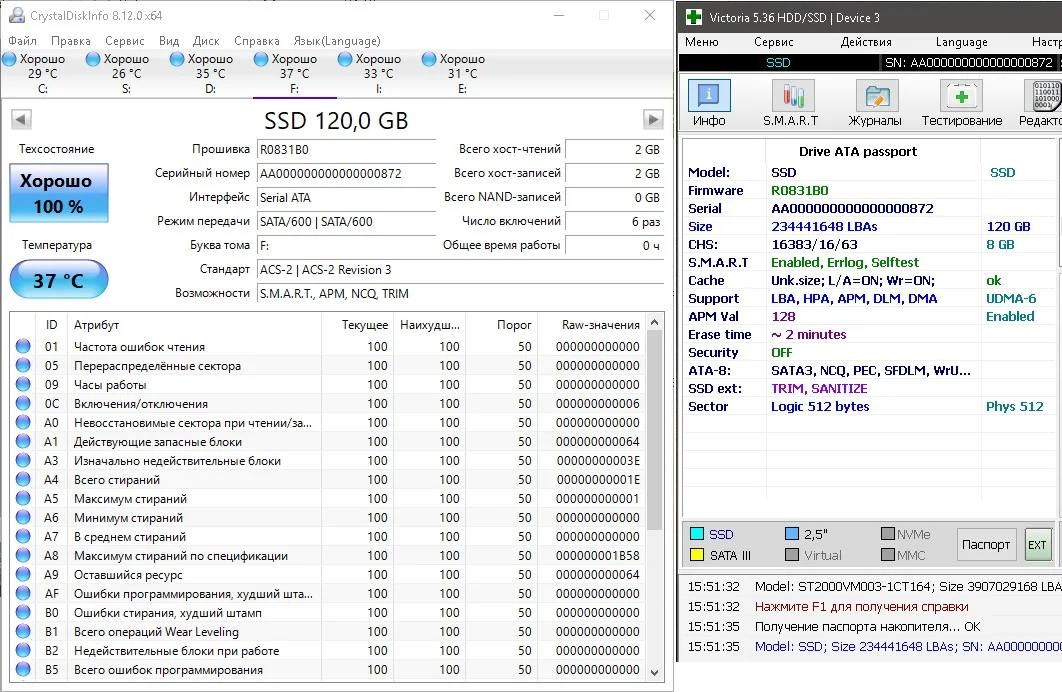Viewport: 1062px width, 692px height.
Task: Click the Паспорт button
Action: [x=985, y=545]
